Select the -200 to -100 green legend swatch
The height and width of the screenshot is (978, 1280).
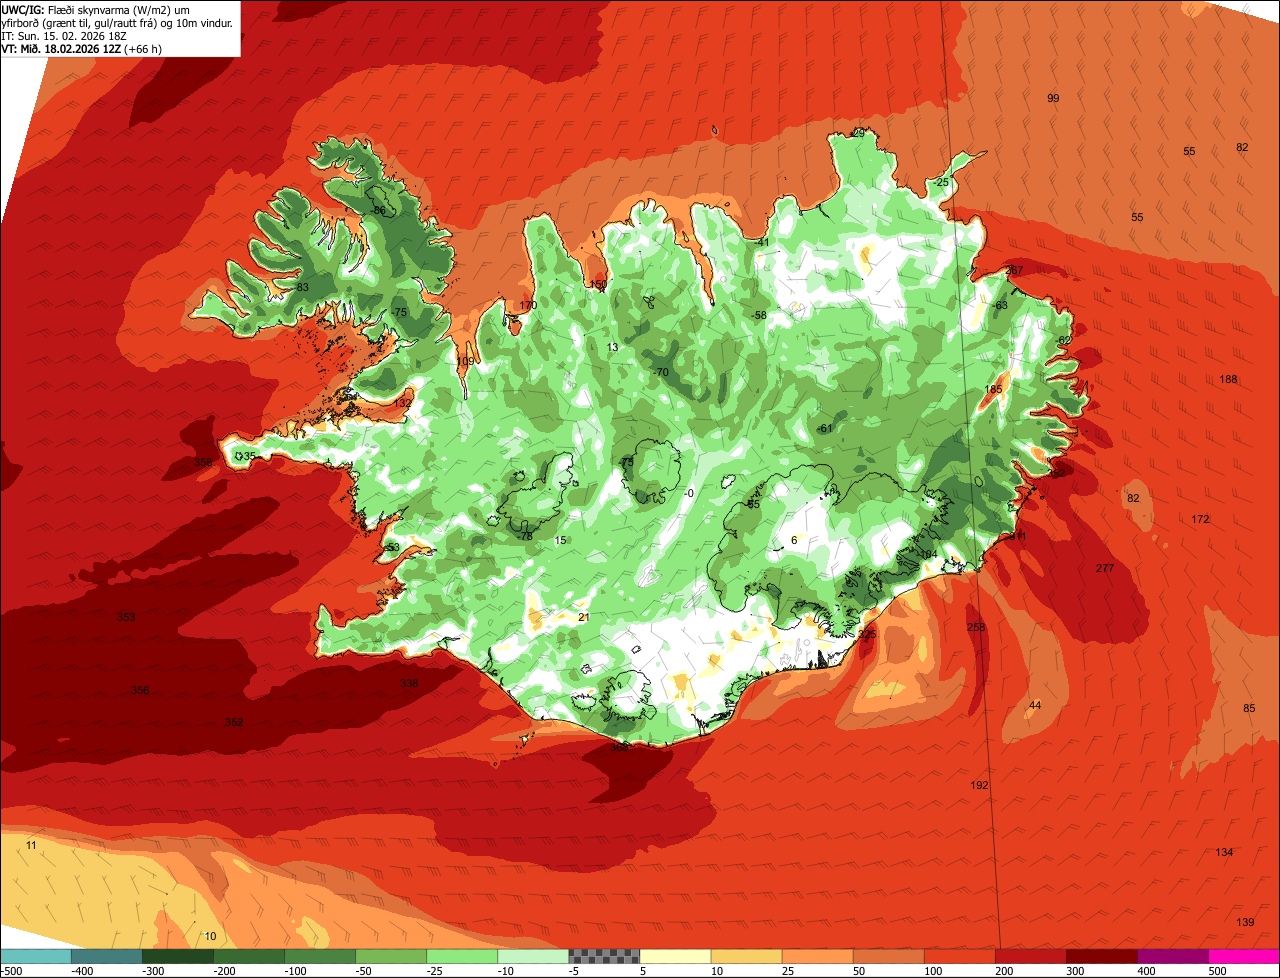coord(248,956)
